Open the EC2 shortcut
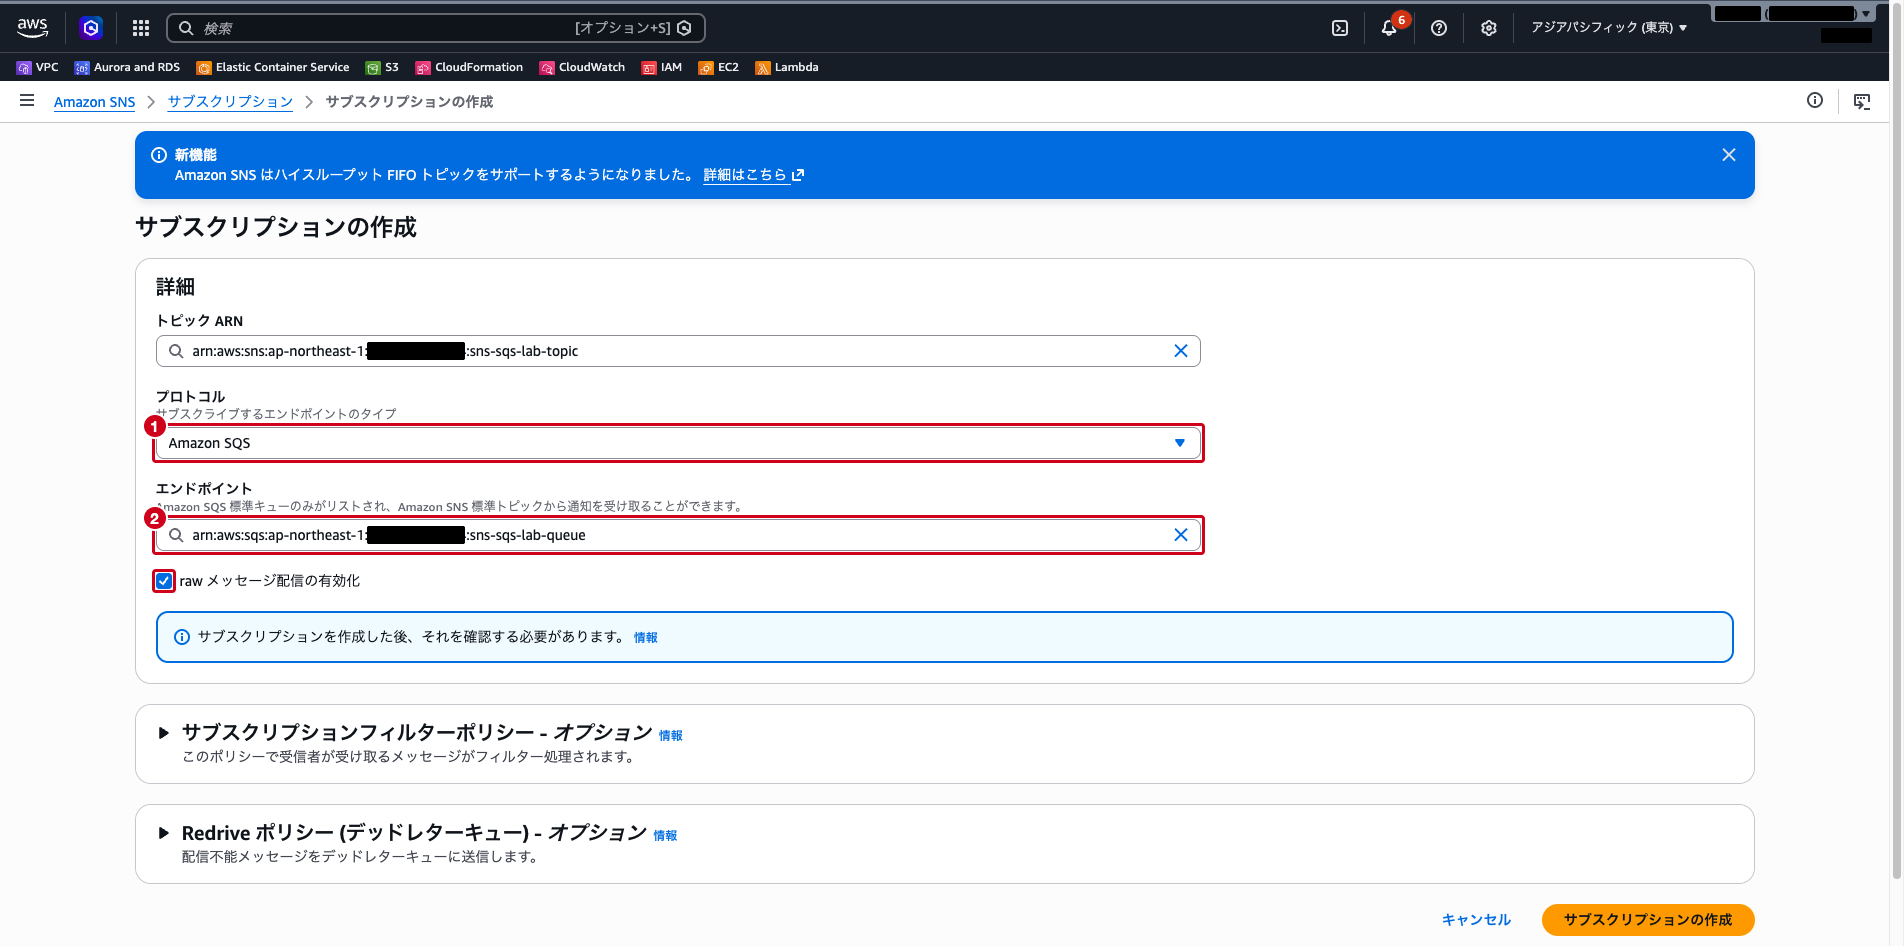1904x946 pixels. pyautogui.click(x=719, y=67)
